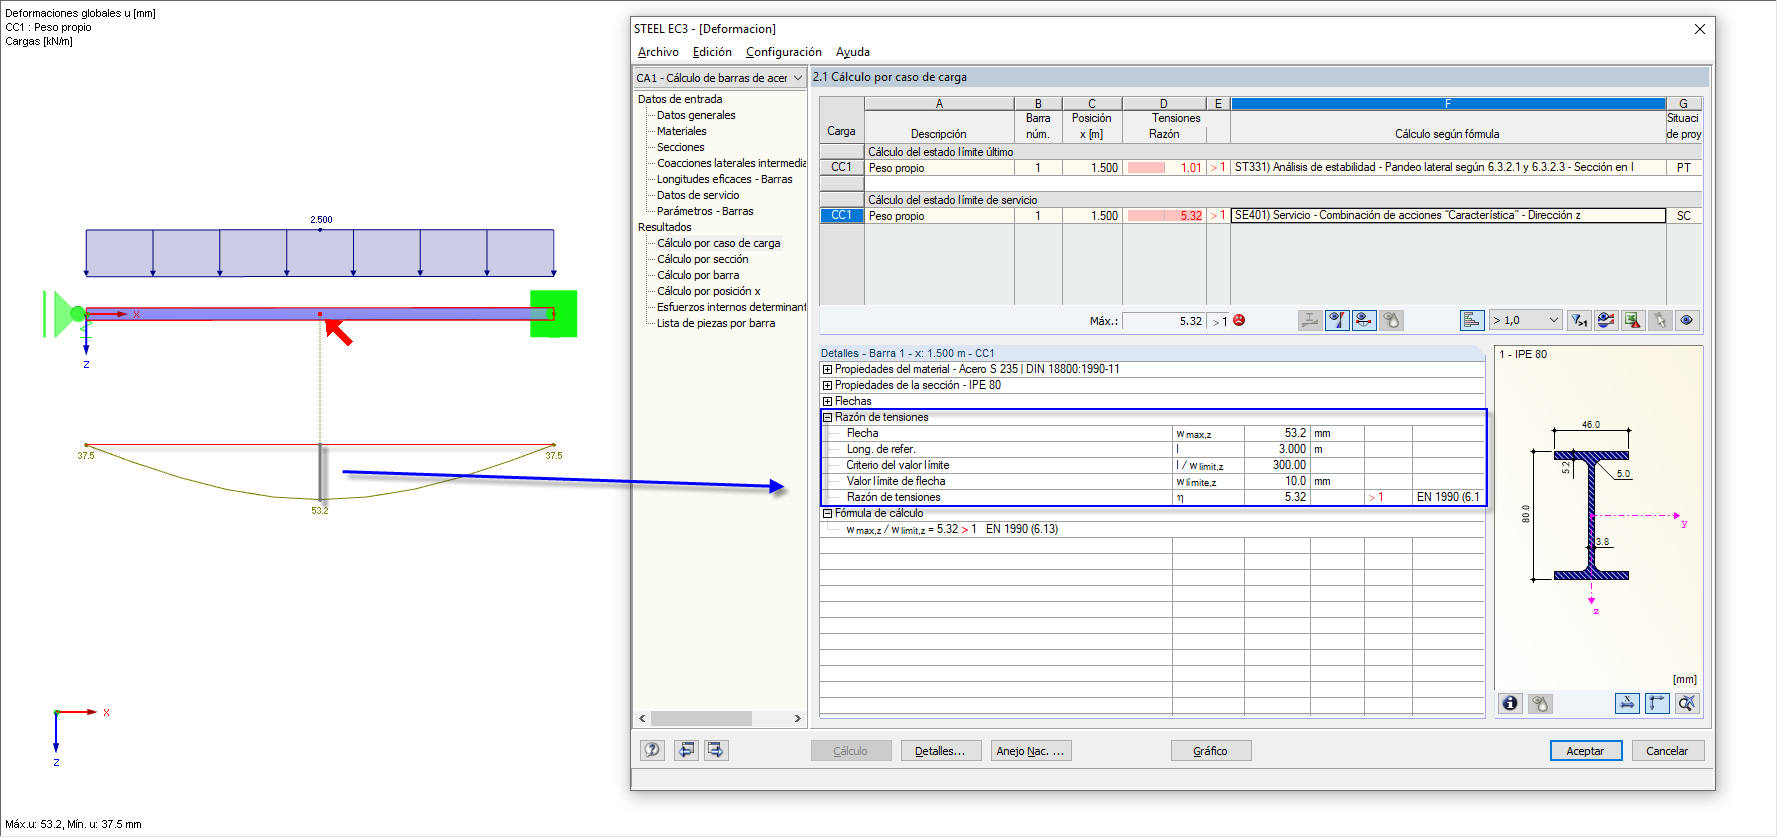Click the gray member diagram icon beside Máx.
This screenshot has height=837, width=1778.
click(x=1310, y=320)
